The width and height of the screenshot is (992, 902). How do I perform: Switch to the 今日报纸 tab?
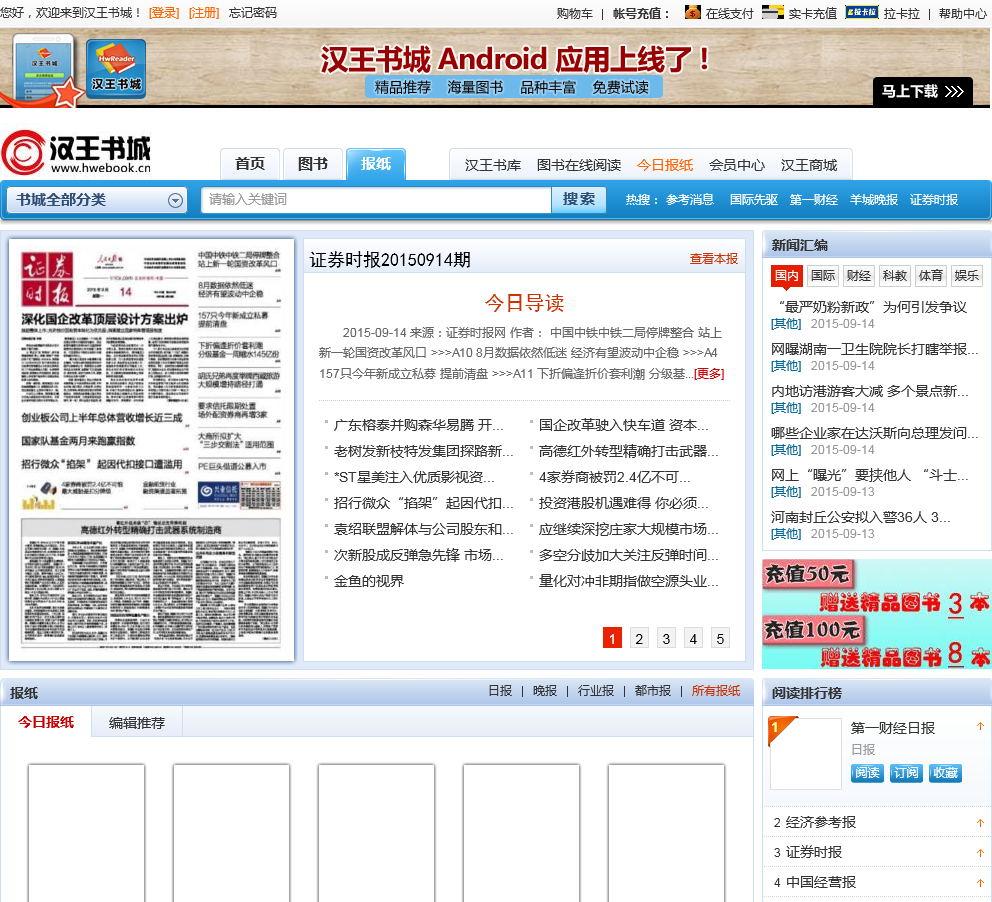click(x=46, y=722)
